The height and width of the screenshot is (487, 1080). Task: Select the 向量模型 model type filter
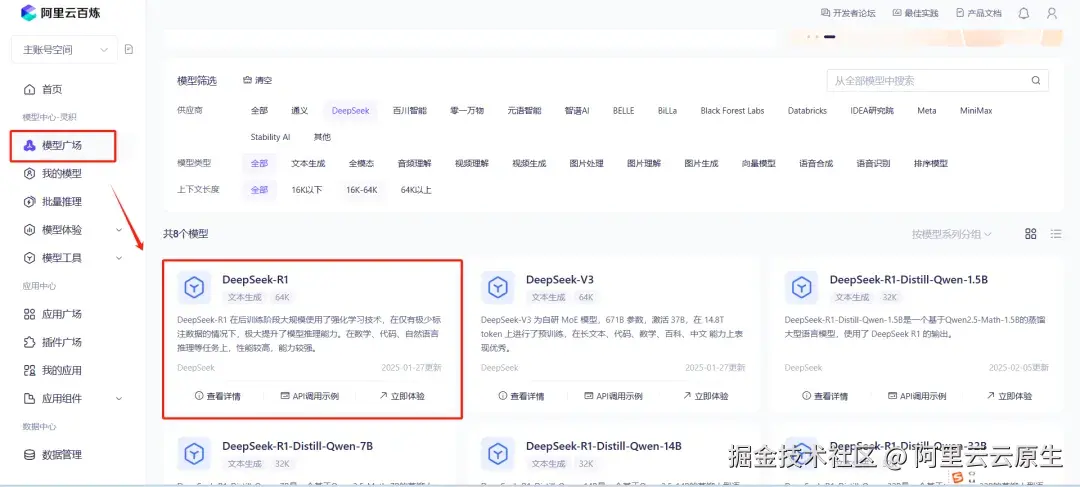(758, 164)
